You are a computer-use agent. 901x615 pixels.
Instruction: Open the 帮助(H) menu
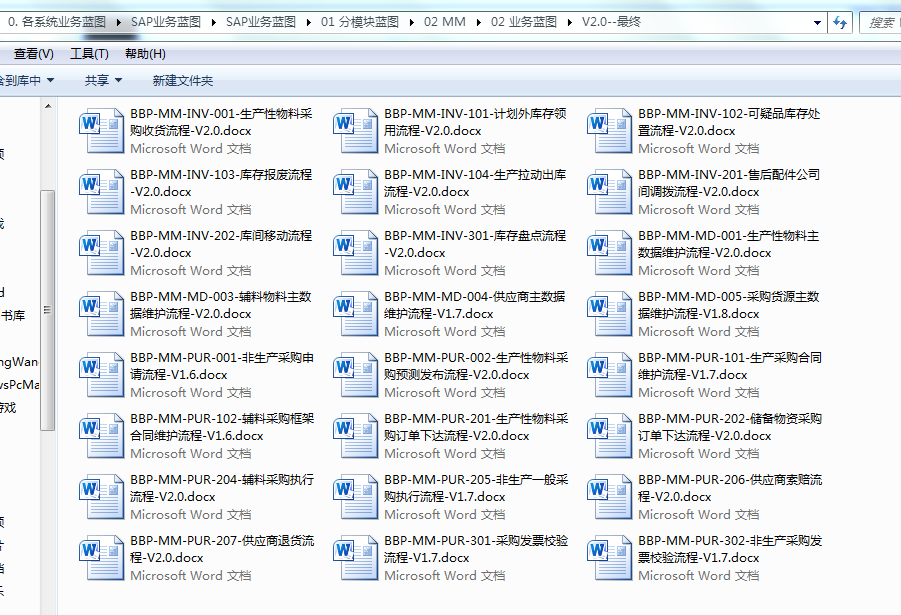coord(145,54)
